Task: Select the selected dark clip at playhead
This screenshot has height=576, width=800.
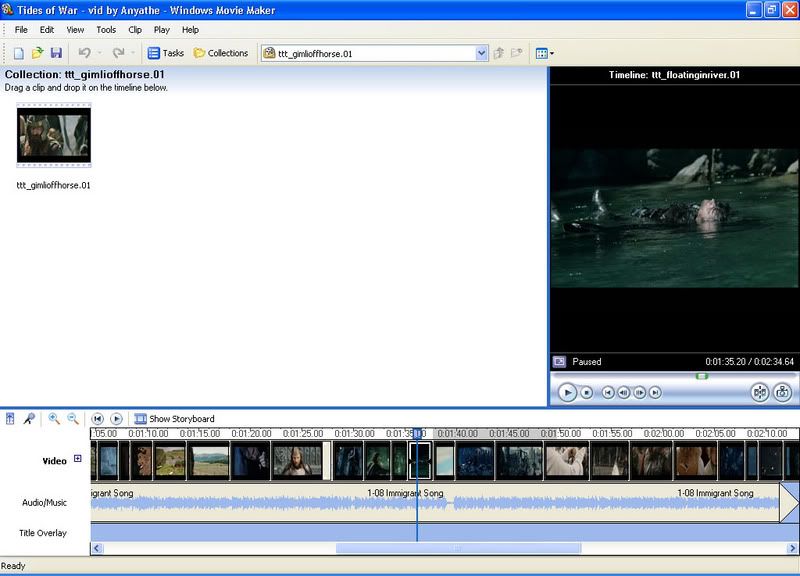Action: [420, 461]
